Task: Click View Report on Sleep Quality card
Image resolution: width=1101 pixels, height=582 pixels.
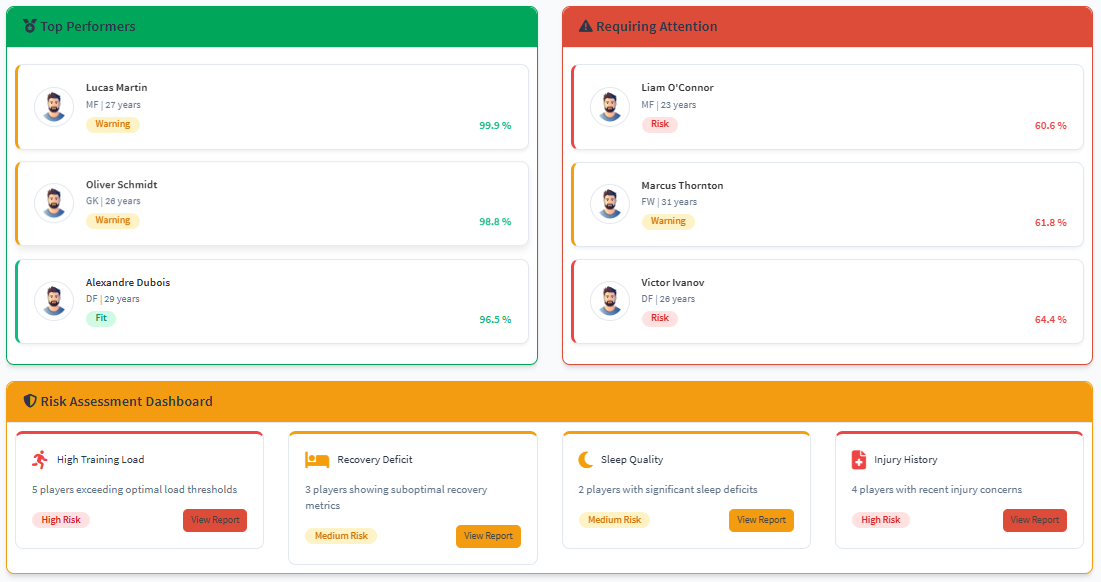Action: (x=761, y=520)
